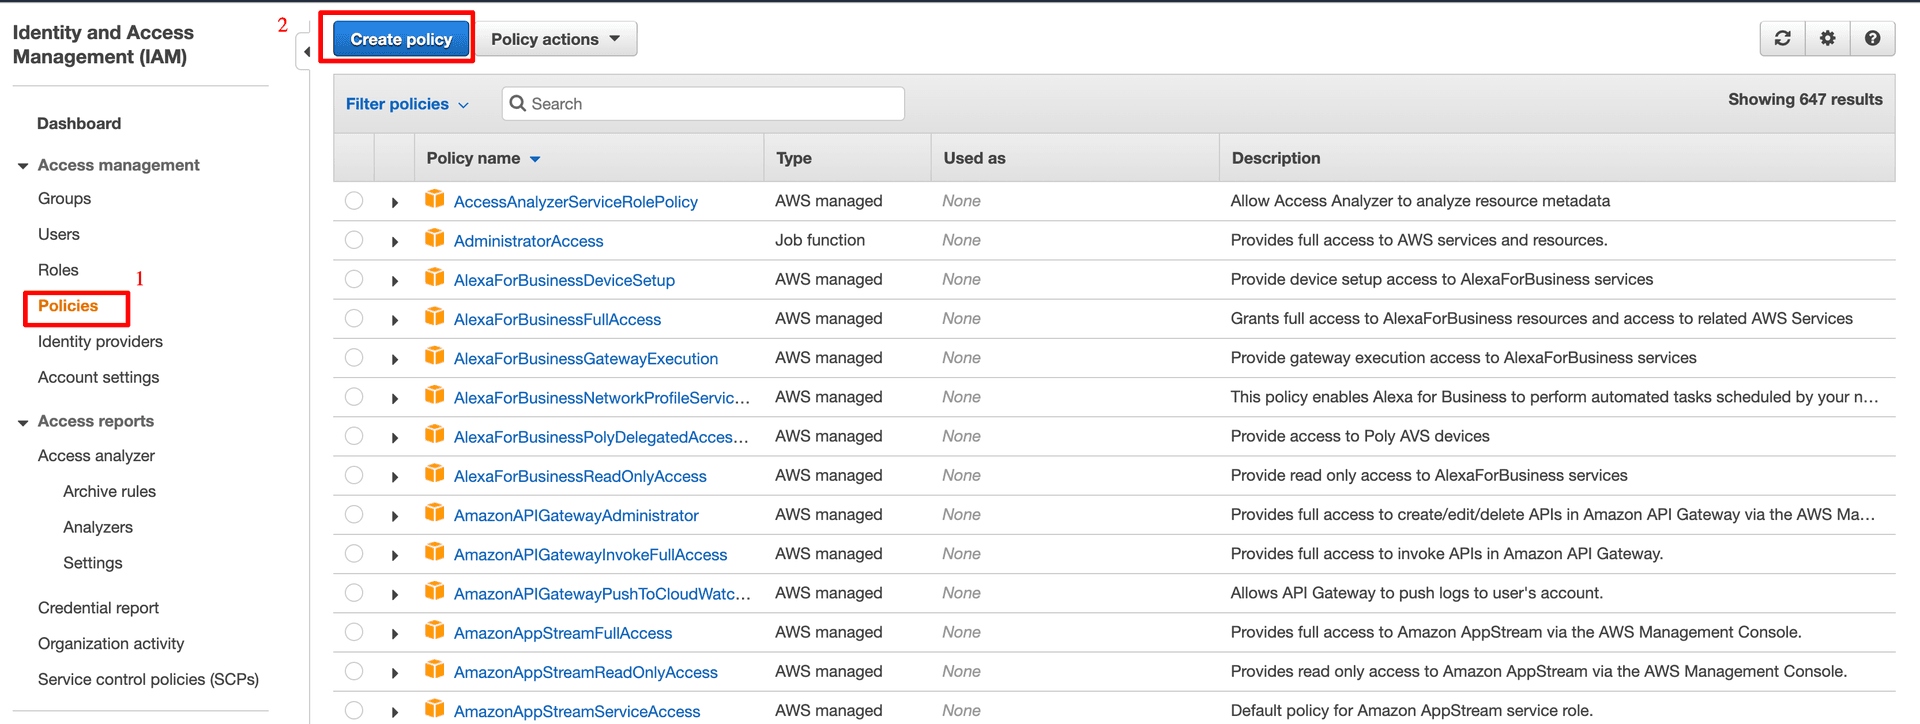1920x724 pixels.
Task: Open Archive rules under Access analyzer
Action: [109, 491]
